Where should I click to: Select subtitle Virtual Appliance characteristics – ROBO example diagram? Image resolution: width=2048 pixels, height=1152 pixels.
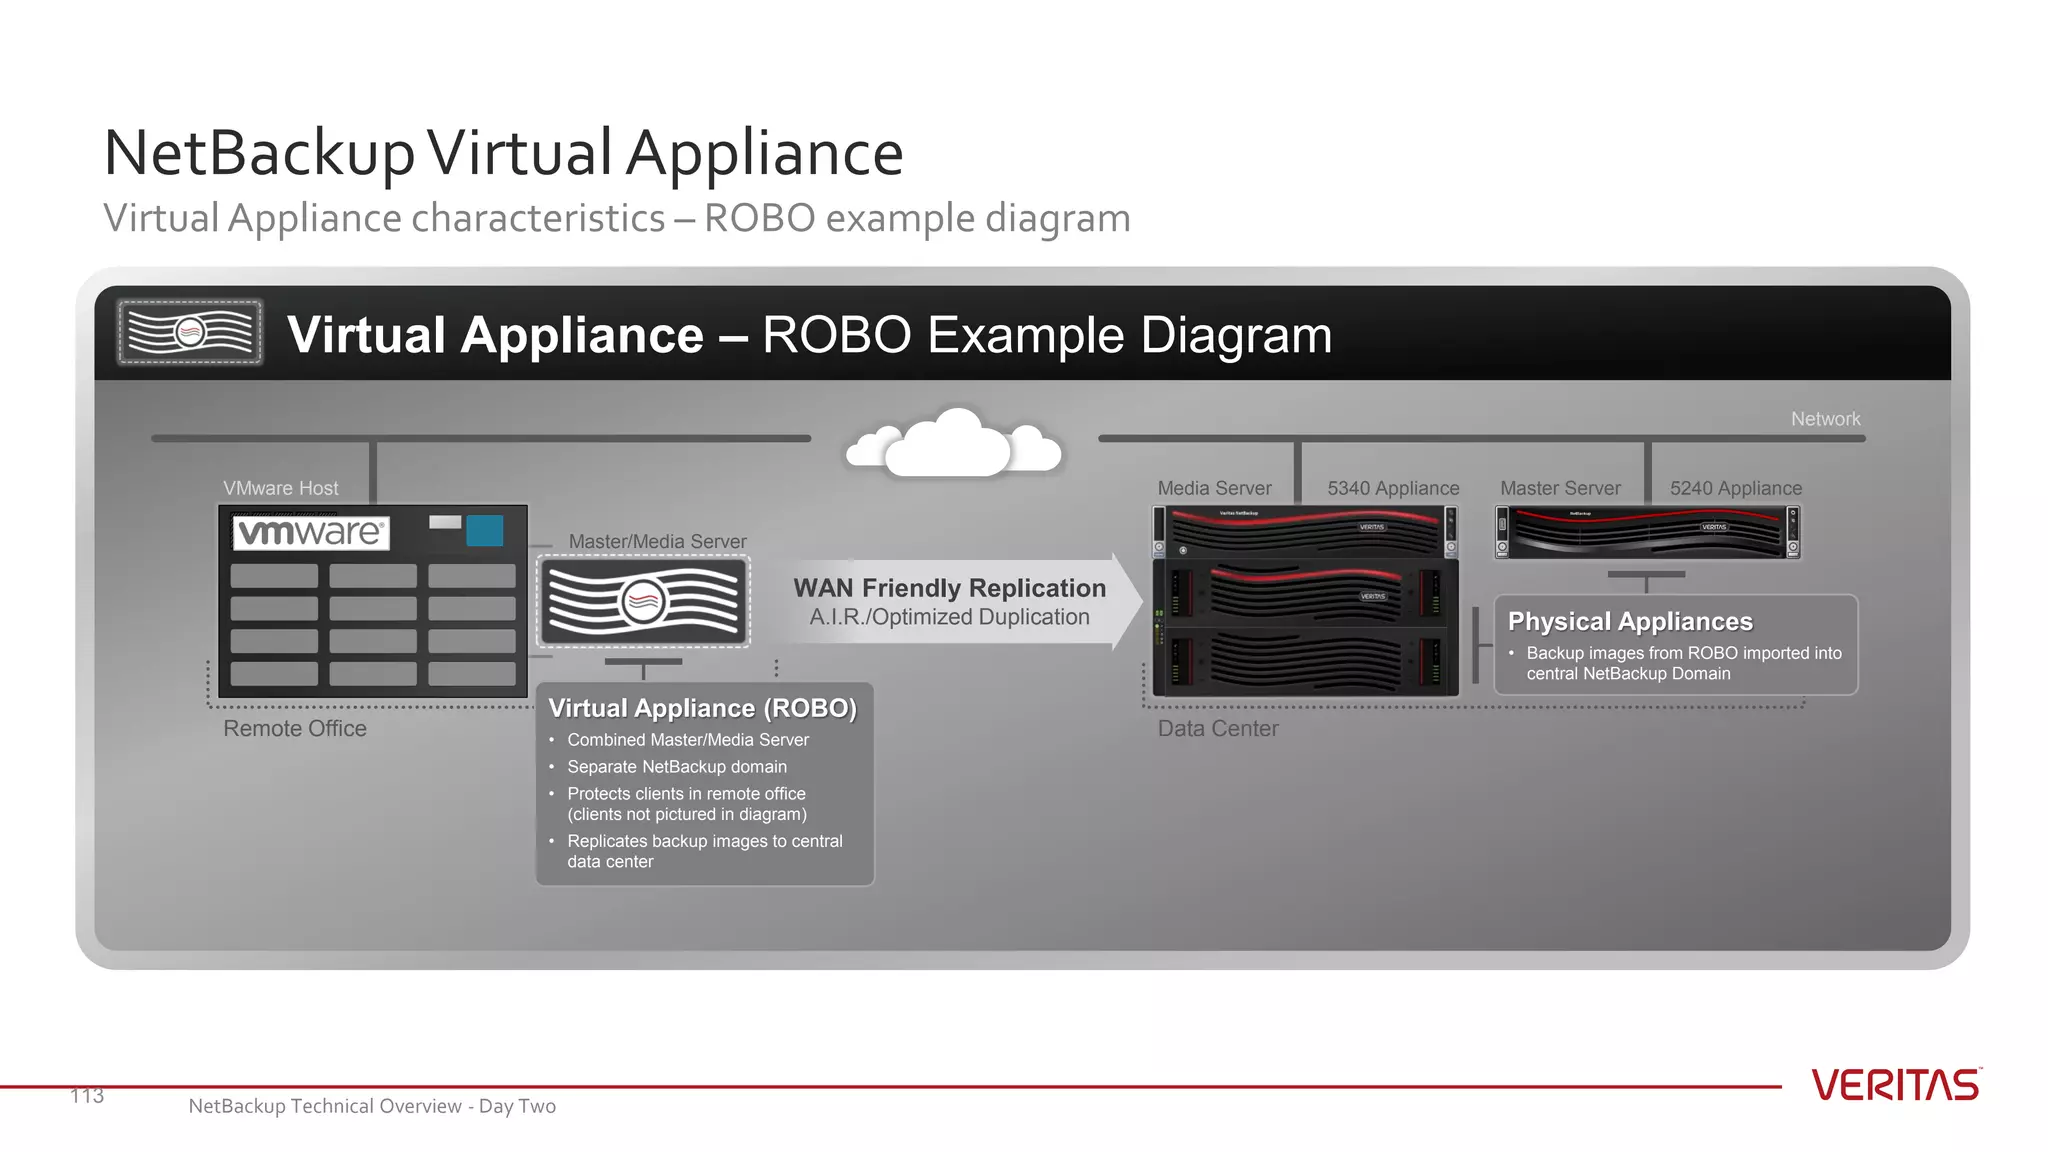617,218
